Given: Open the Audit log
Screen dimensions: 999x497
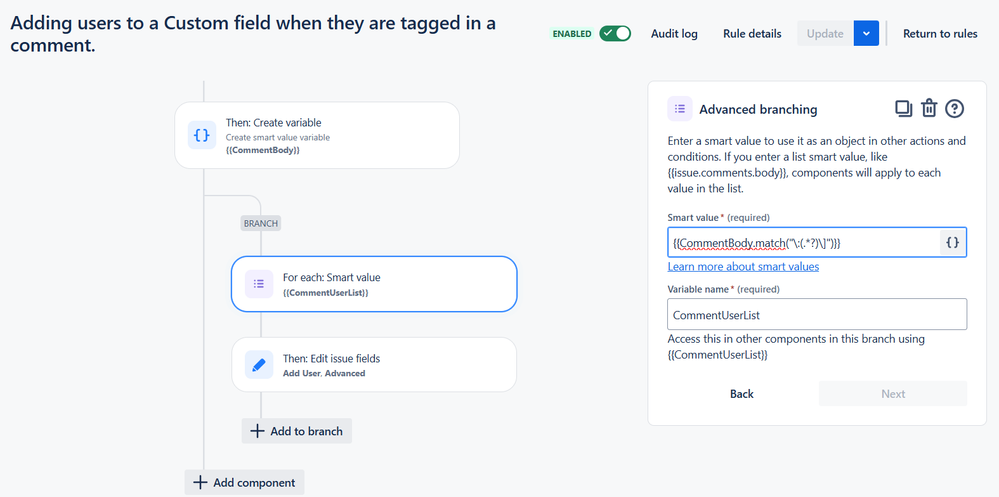Looking at the screenshot, I should click(x=674, y=34).
